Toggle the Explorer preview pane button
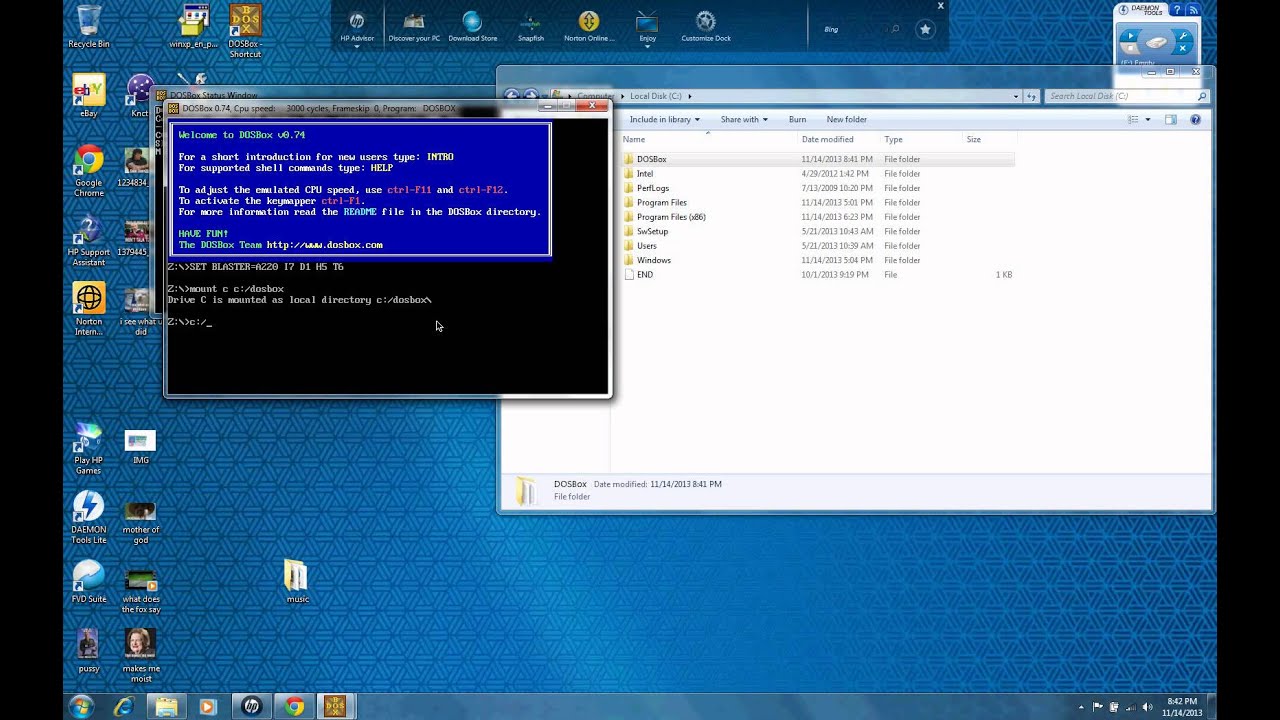The width and height of the screenshot is (1280, 720). coord(1171,119)
